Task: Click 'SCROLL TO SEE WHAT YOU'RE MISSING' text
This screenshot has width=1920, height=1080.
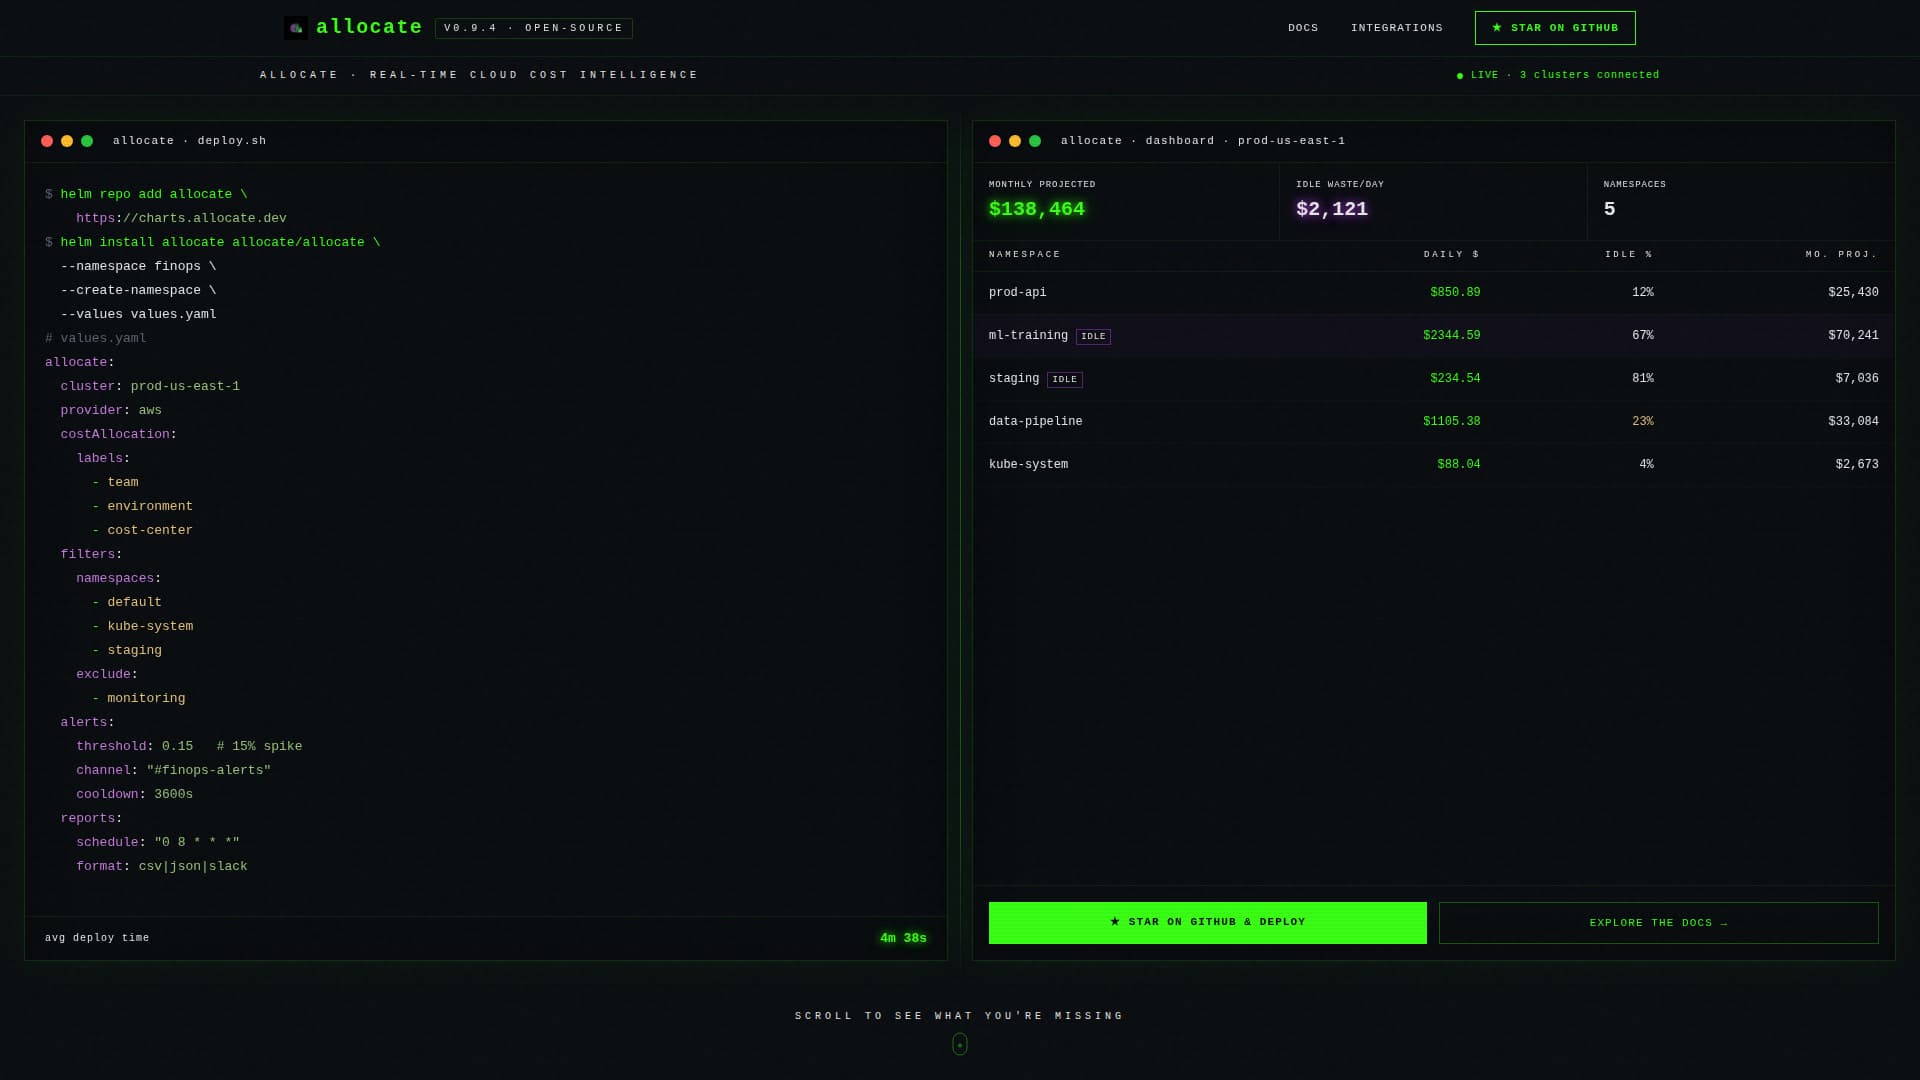Action: pyautogui.click(x=960, y=1016)
